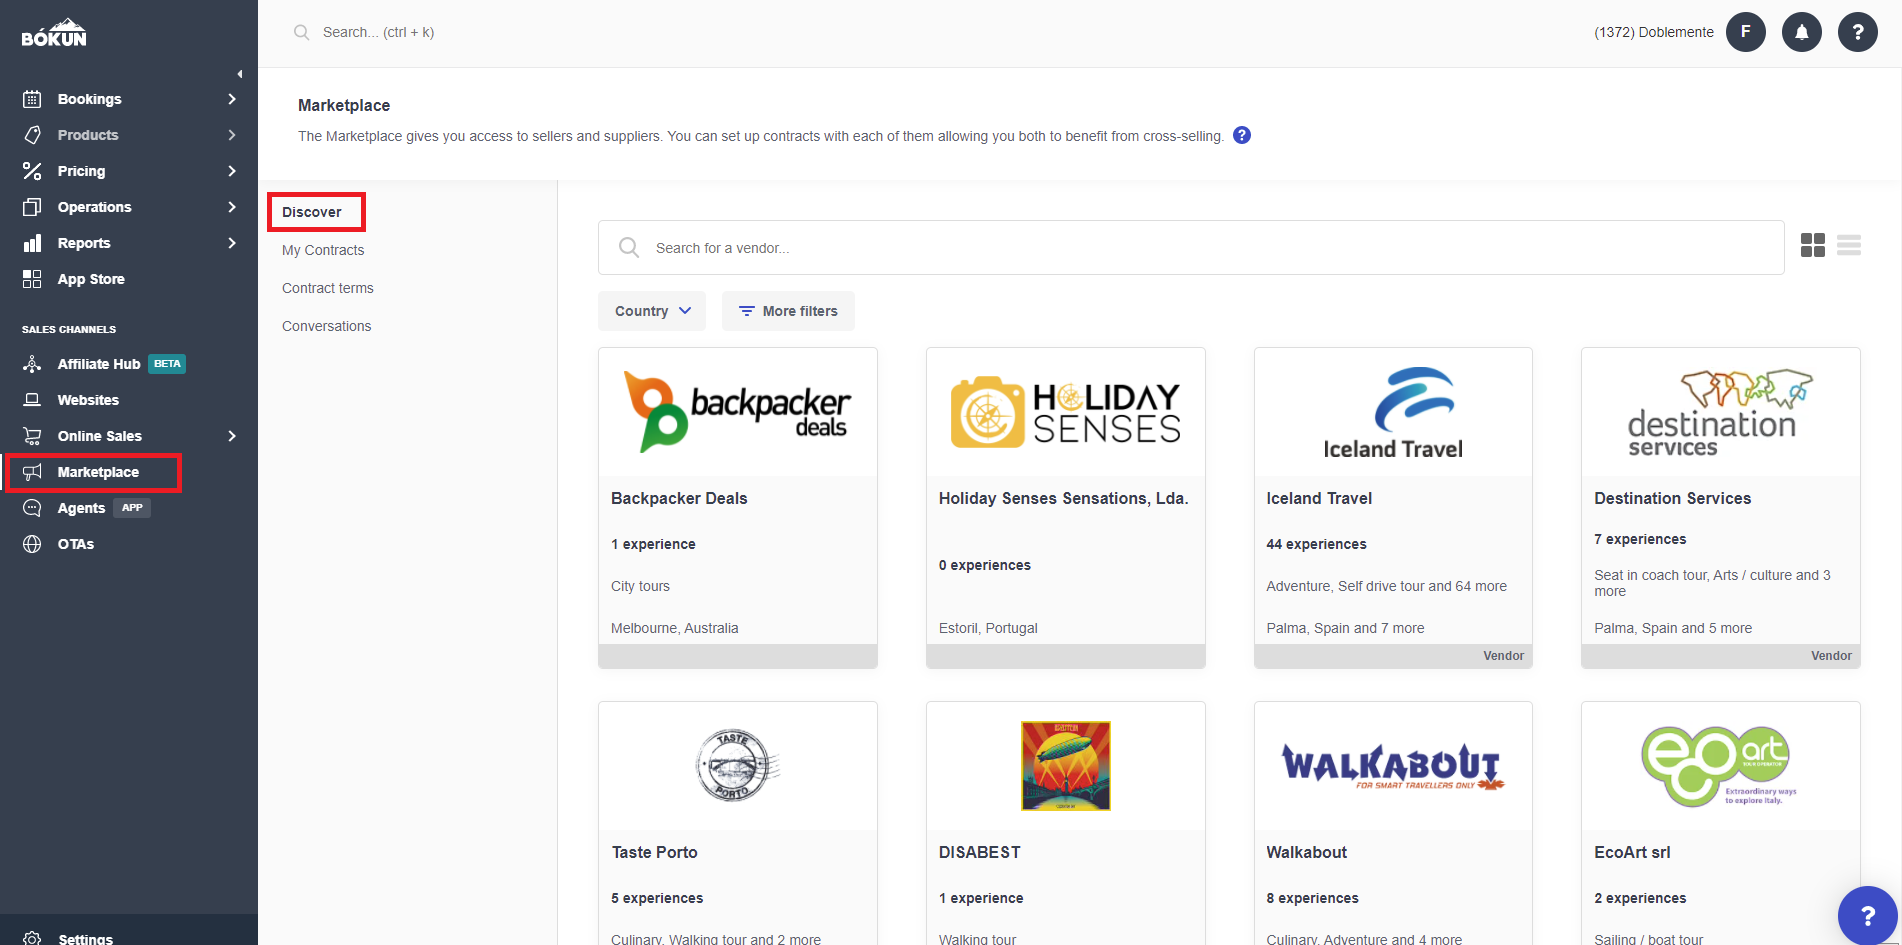Viewport: 1902px width, 945px height.
Task: Click the EcoArt srl vendor name
Action: pos(1632,852)
